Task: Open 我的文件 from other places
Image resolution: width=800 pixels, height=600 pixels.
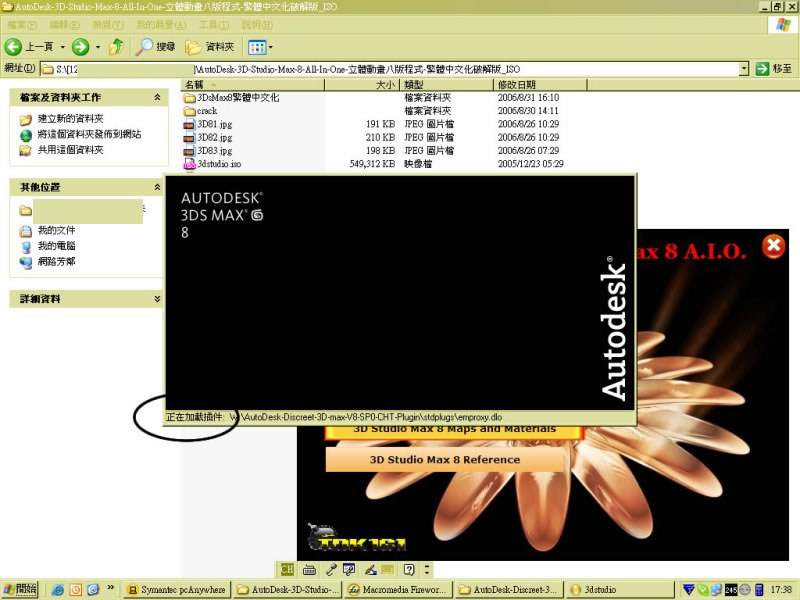Action: pyautogui.click(x=56, y=231)
